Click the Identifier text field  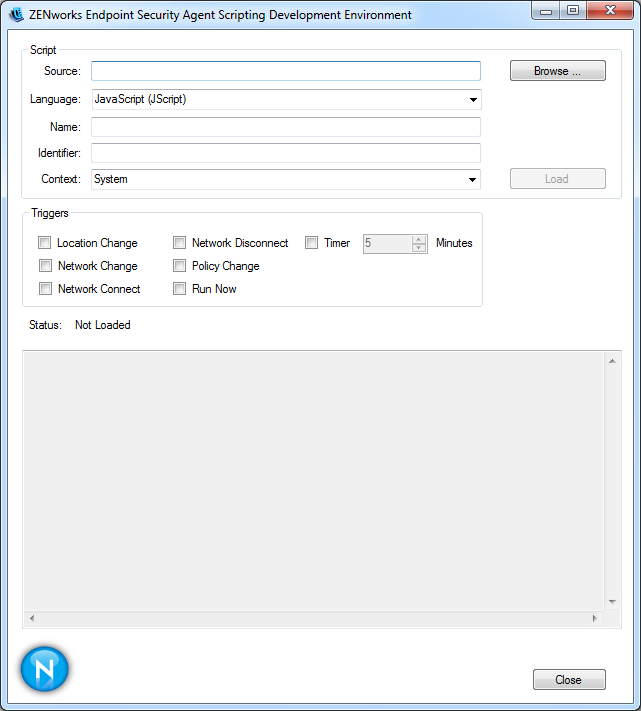tap(286, 153)
